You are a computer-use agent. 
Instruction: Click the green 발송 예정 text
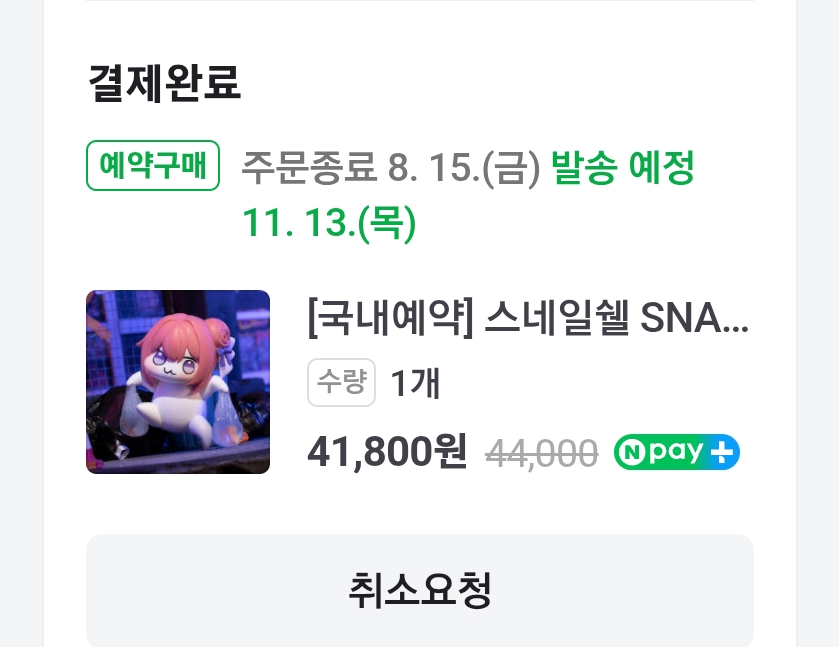[622, 167]
